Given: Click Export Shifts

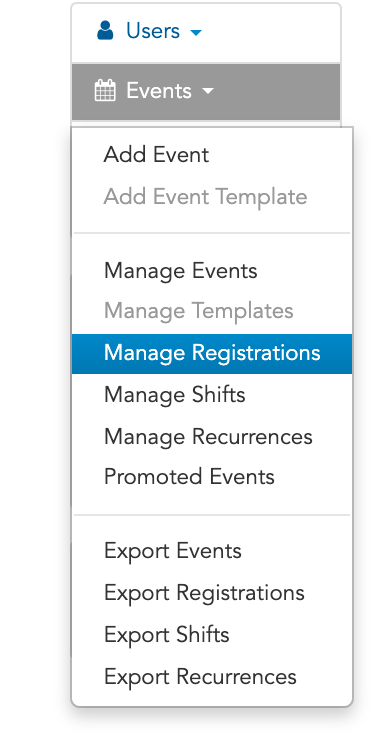Looking at the screenshot, I should (166, 635).
